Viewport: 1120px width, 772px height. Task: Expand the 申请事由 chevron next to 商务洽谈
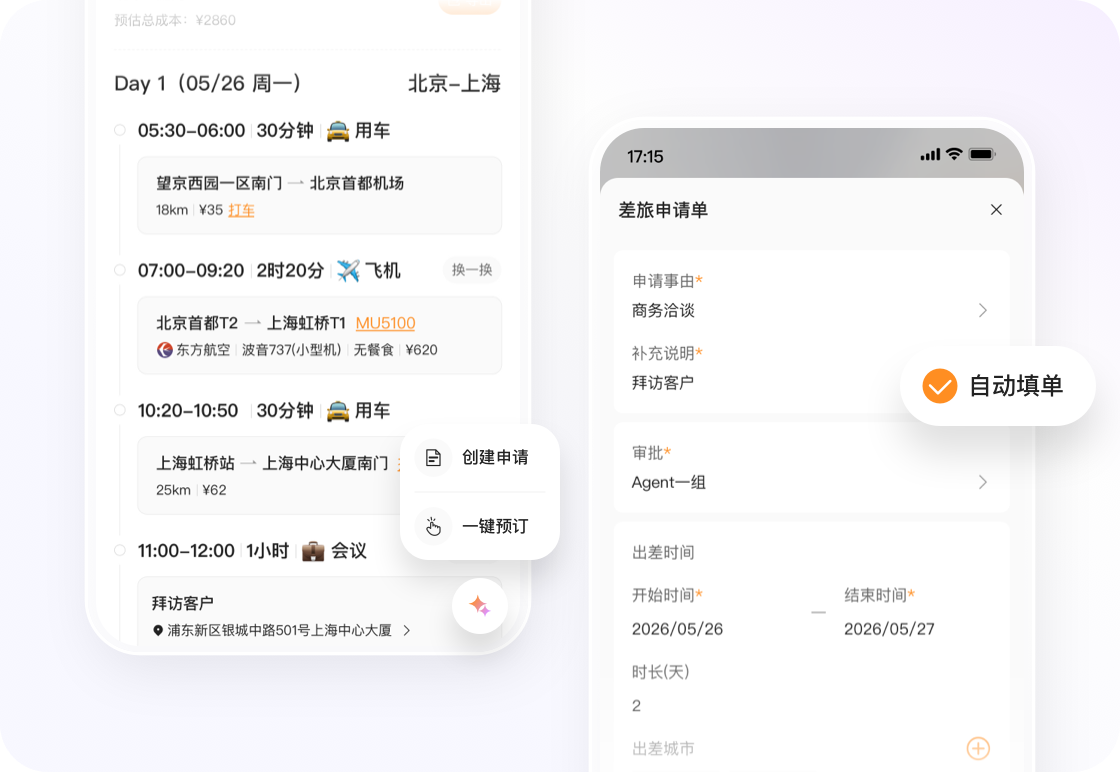coord(983,310)
